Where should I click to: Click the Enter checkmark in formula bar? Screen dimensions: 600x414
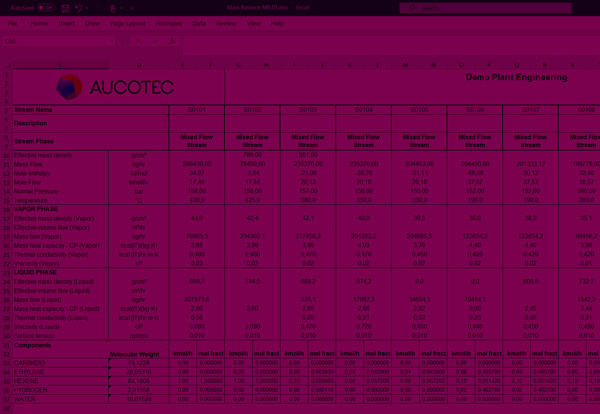[155, 41]
